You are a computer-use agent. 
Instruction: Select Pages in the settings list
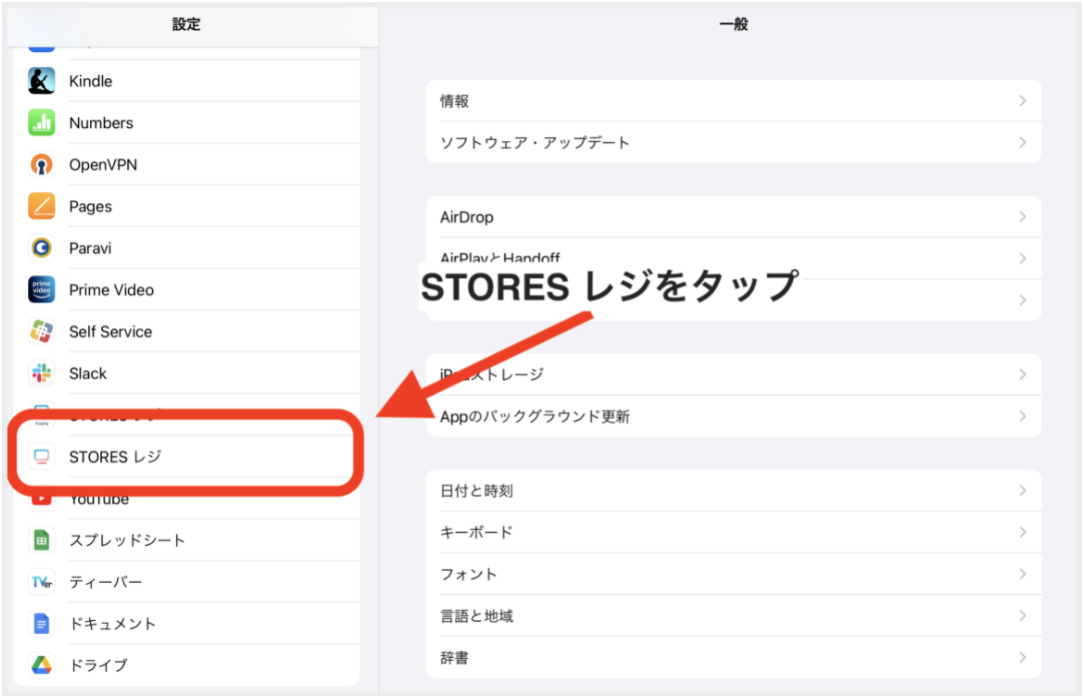187,206
